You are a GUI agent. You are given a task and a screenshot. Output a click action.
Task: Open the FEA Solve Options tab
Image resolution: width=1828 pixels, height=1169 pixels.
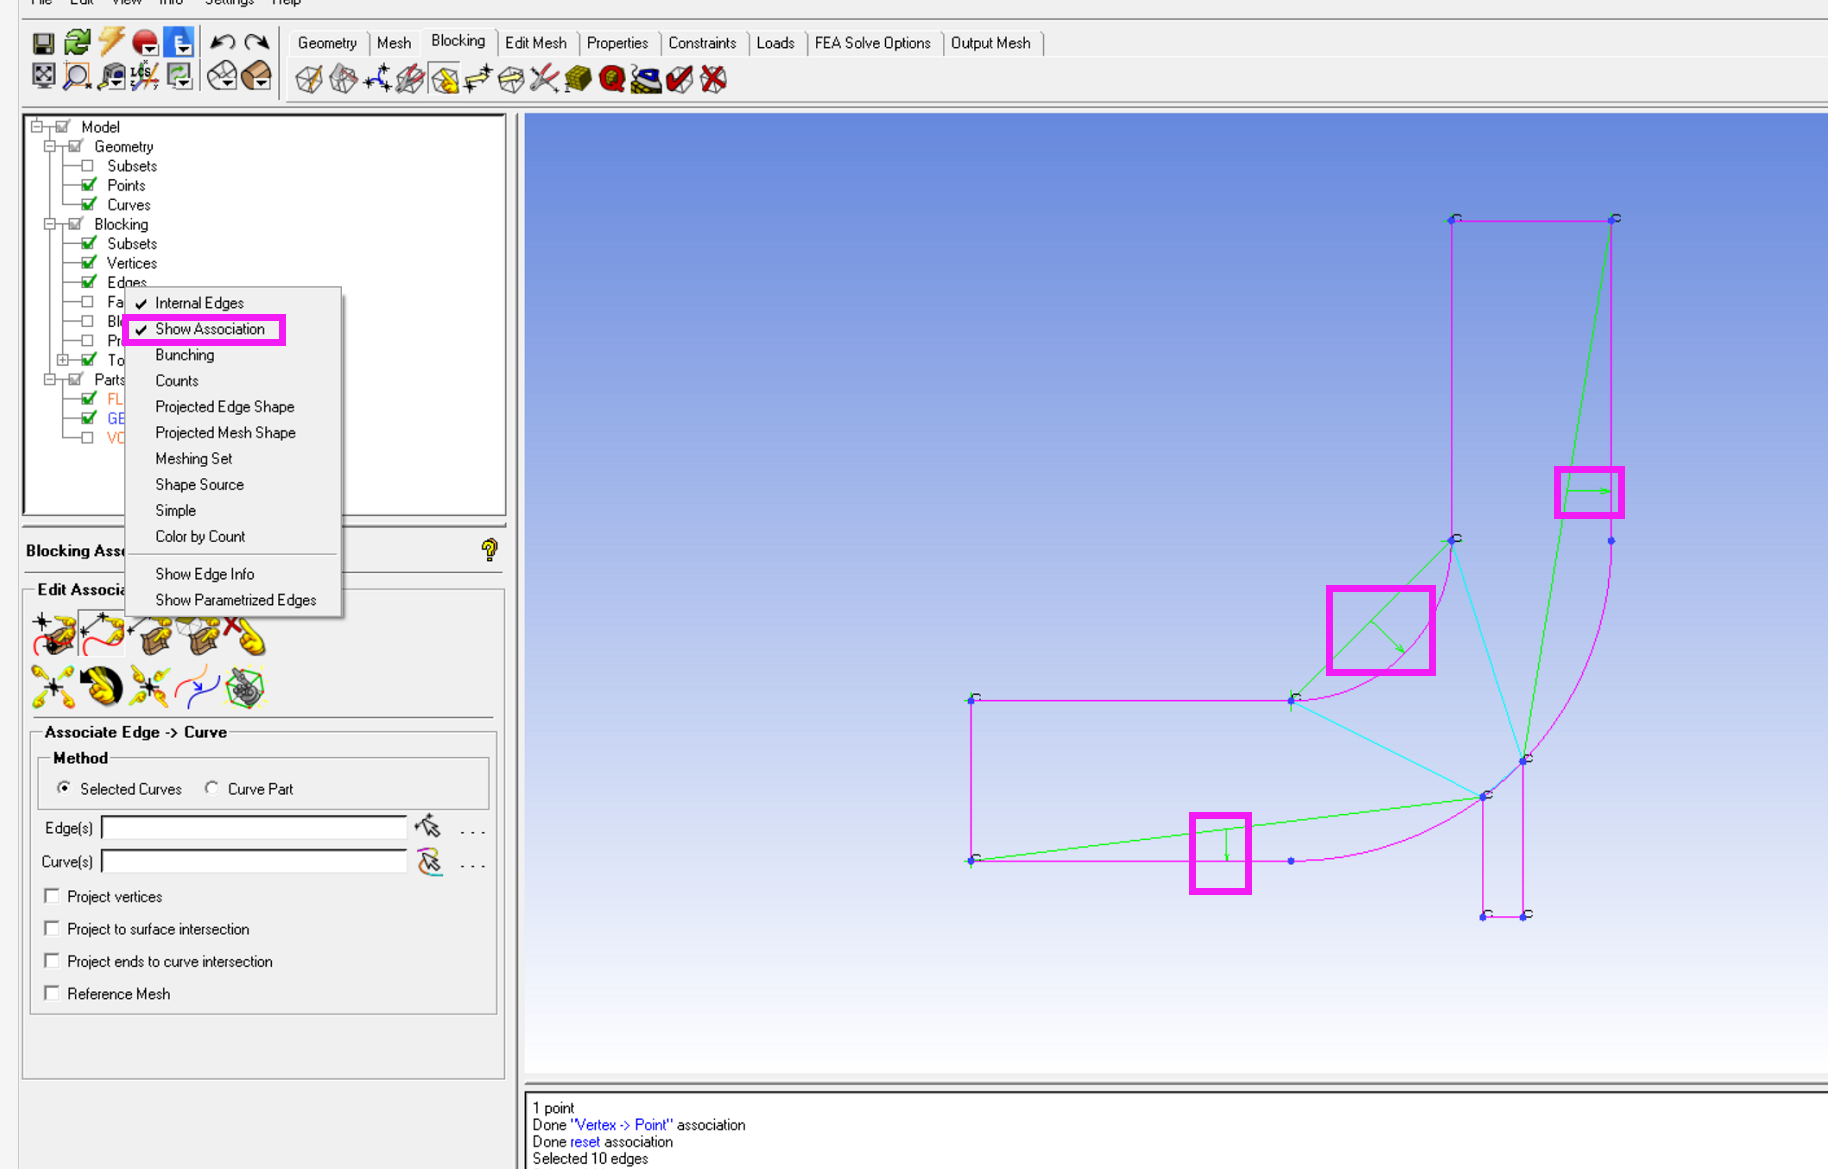(x=873, y=43)
